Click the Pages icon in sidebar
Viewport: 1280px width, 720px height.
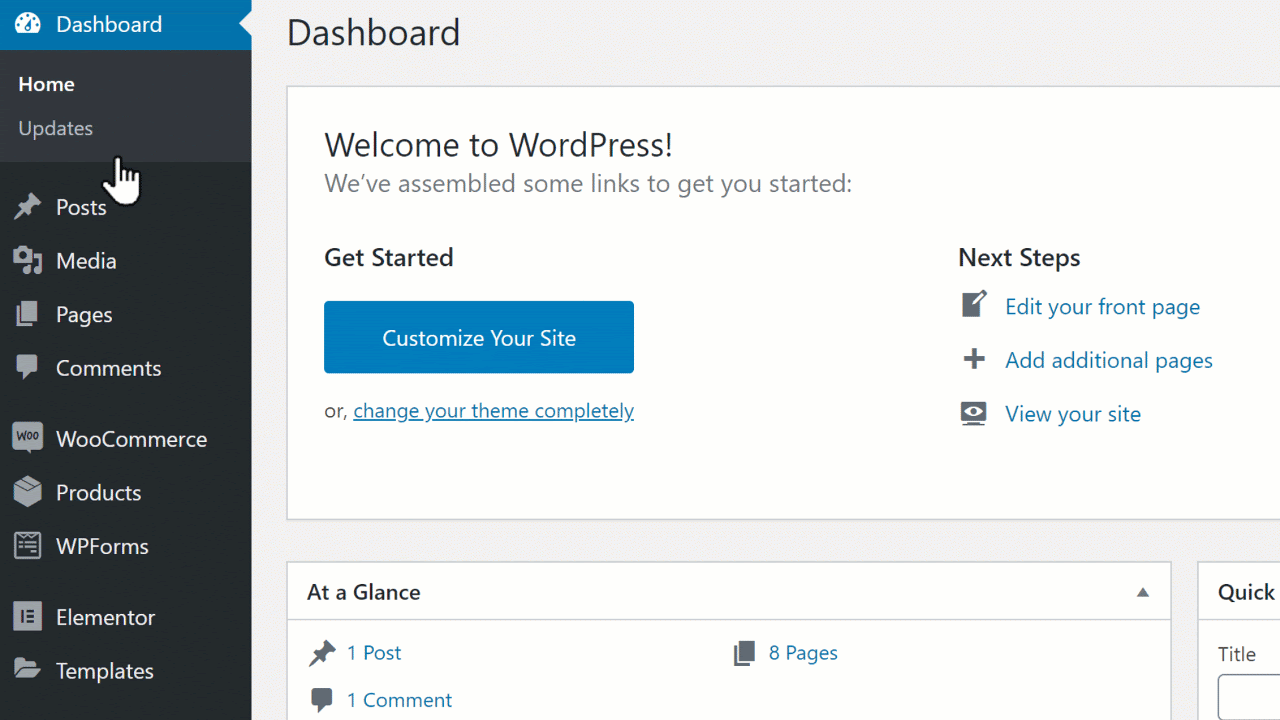pos(28,315)
